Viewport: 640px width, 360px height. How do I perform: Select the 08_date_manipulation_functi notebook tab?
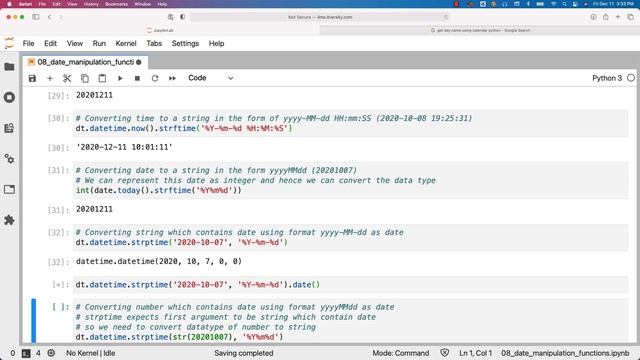[x=85, y=62]
